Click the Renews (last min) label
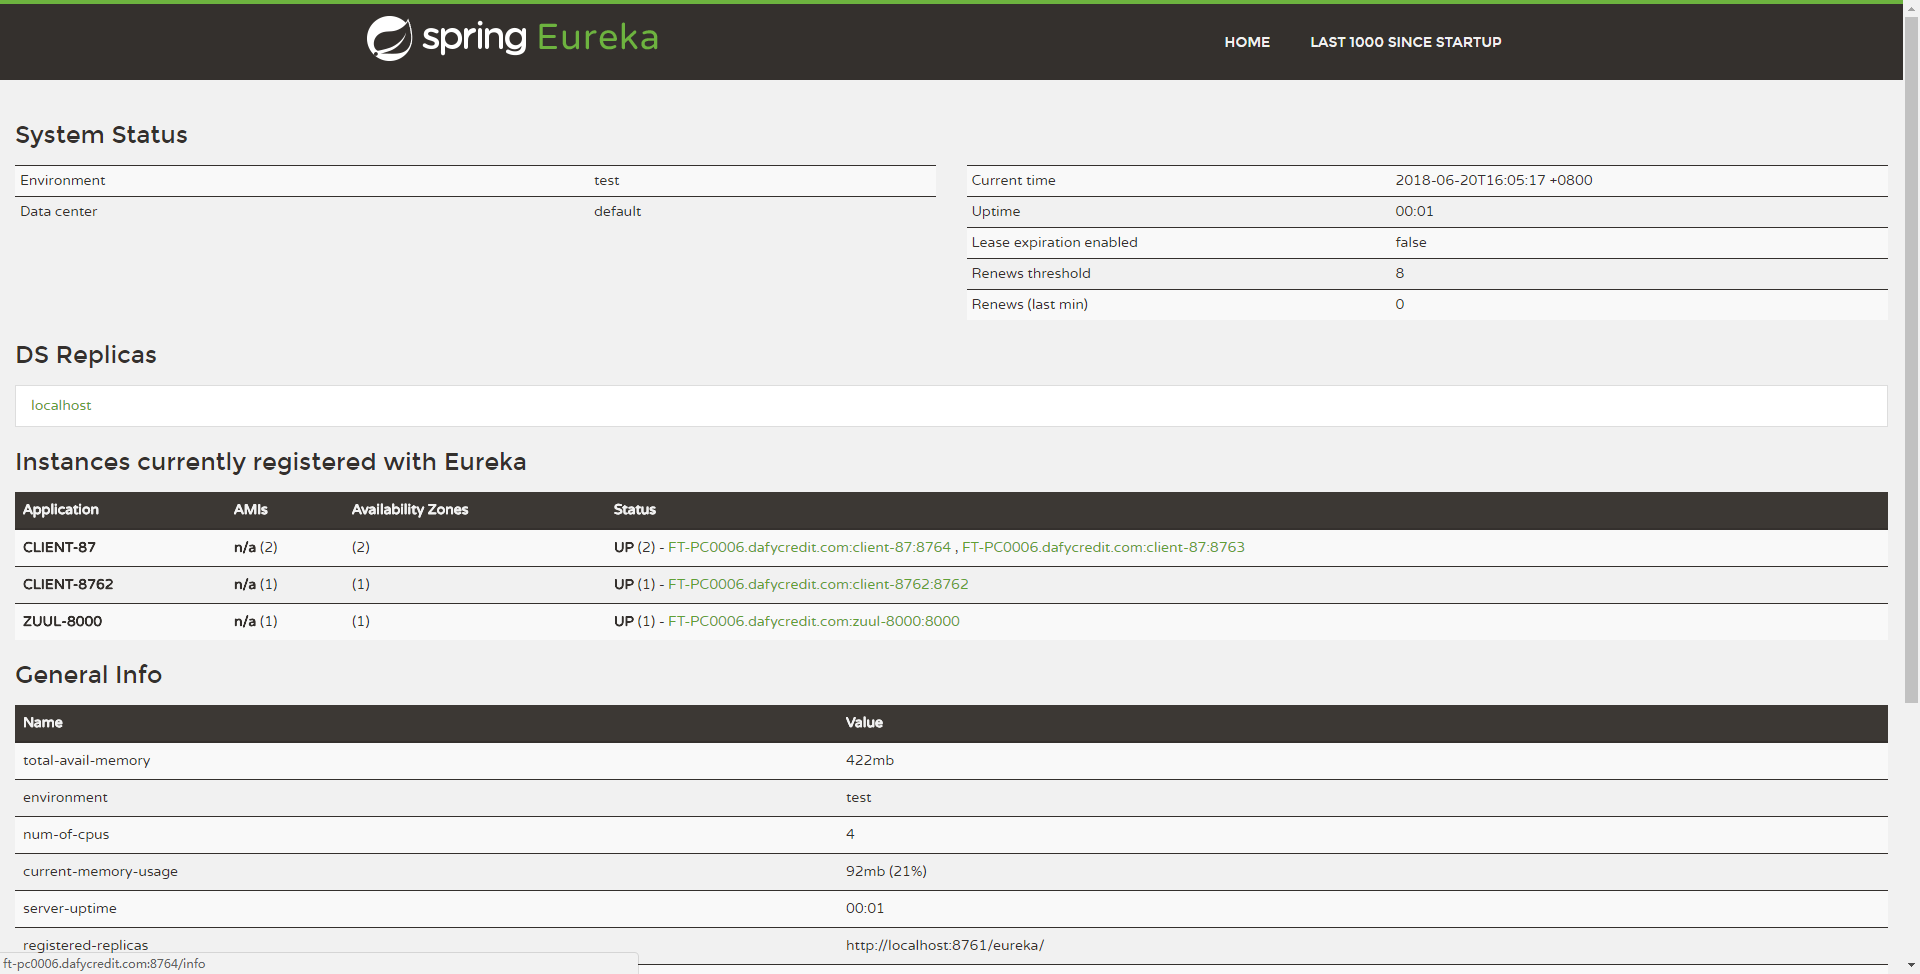The image size is (1920, 974). pos(1029,304)
